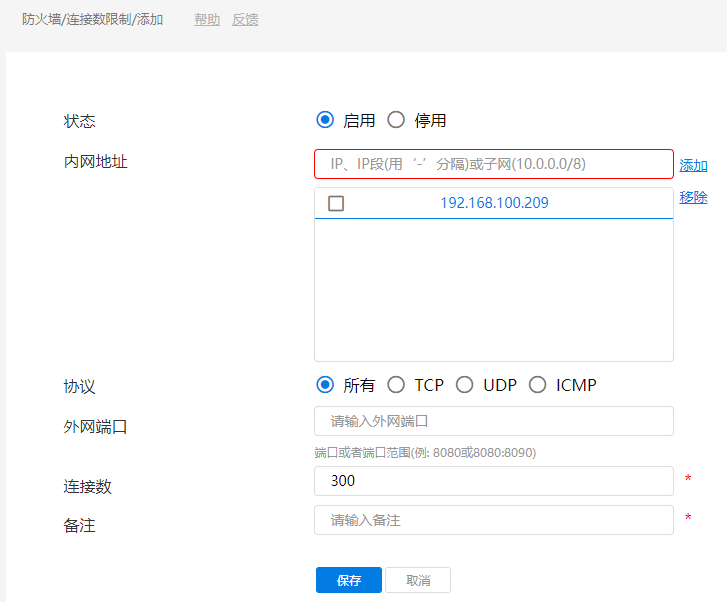Choose the UDP protocol option
Viewport: 727px width, 602px height.
point(464,385)
